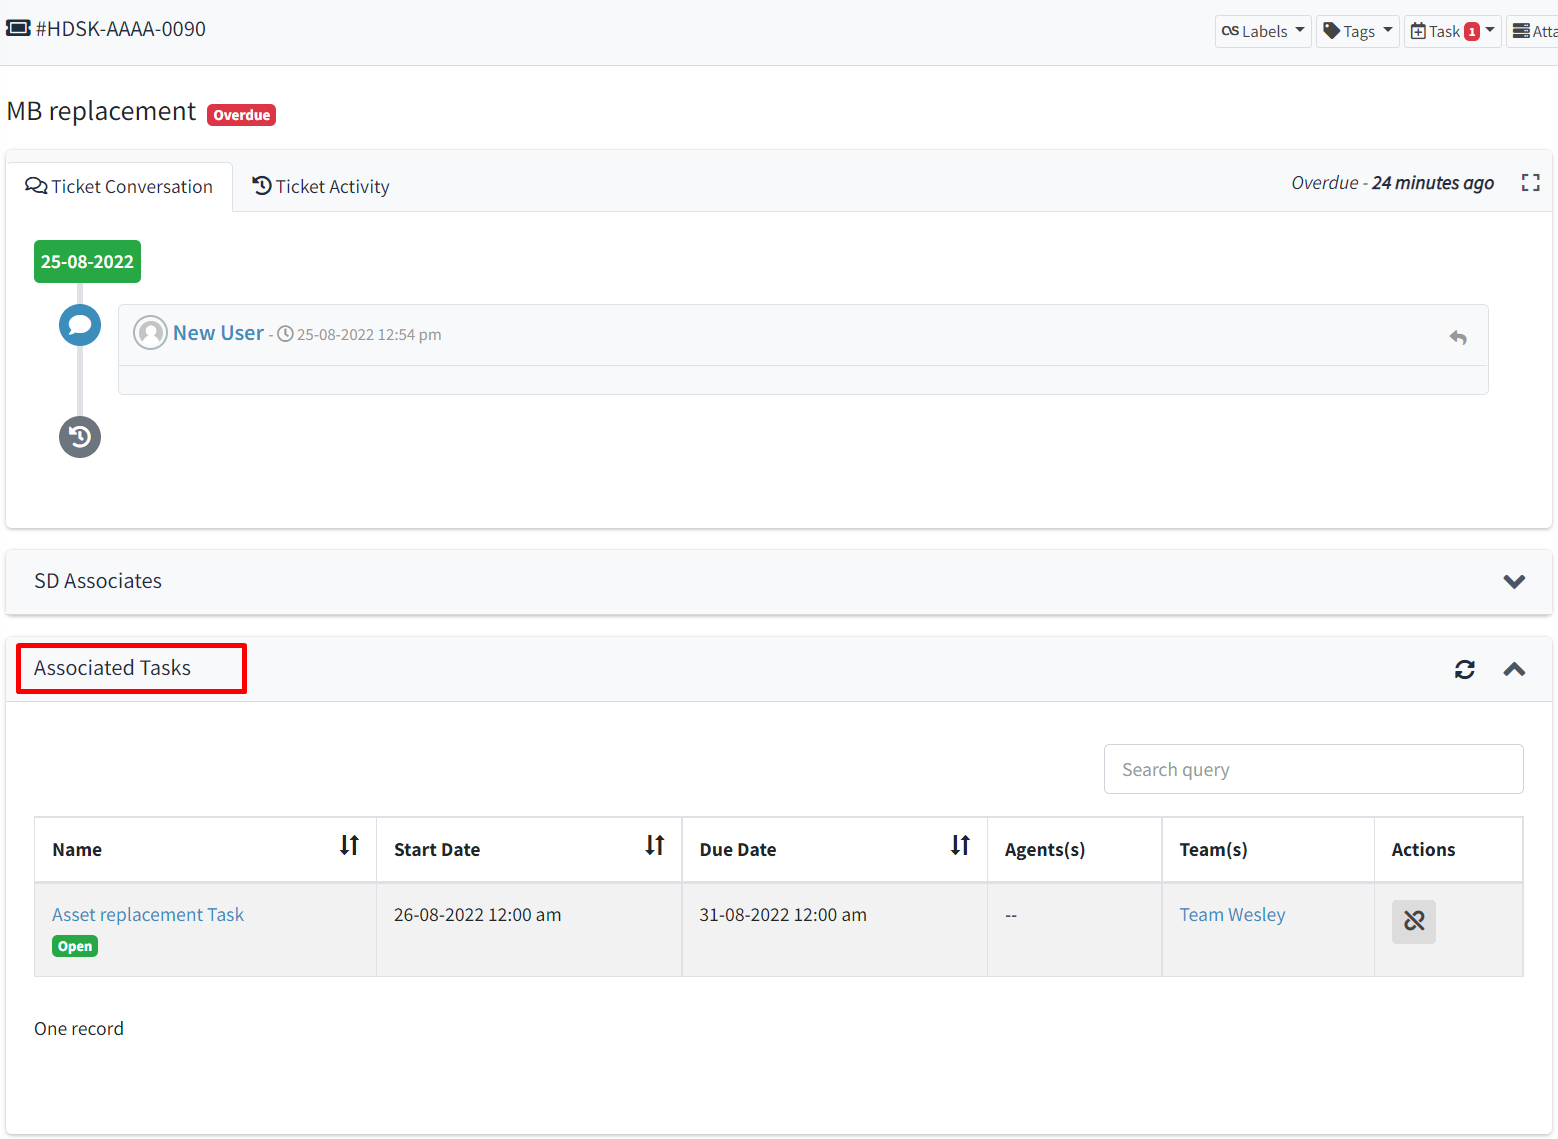This screenshot has width=1558, height=1139.
Task: Click the conversation bubble icon on the timeline
Action: (x=79, y=324)
